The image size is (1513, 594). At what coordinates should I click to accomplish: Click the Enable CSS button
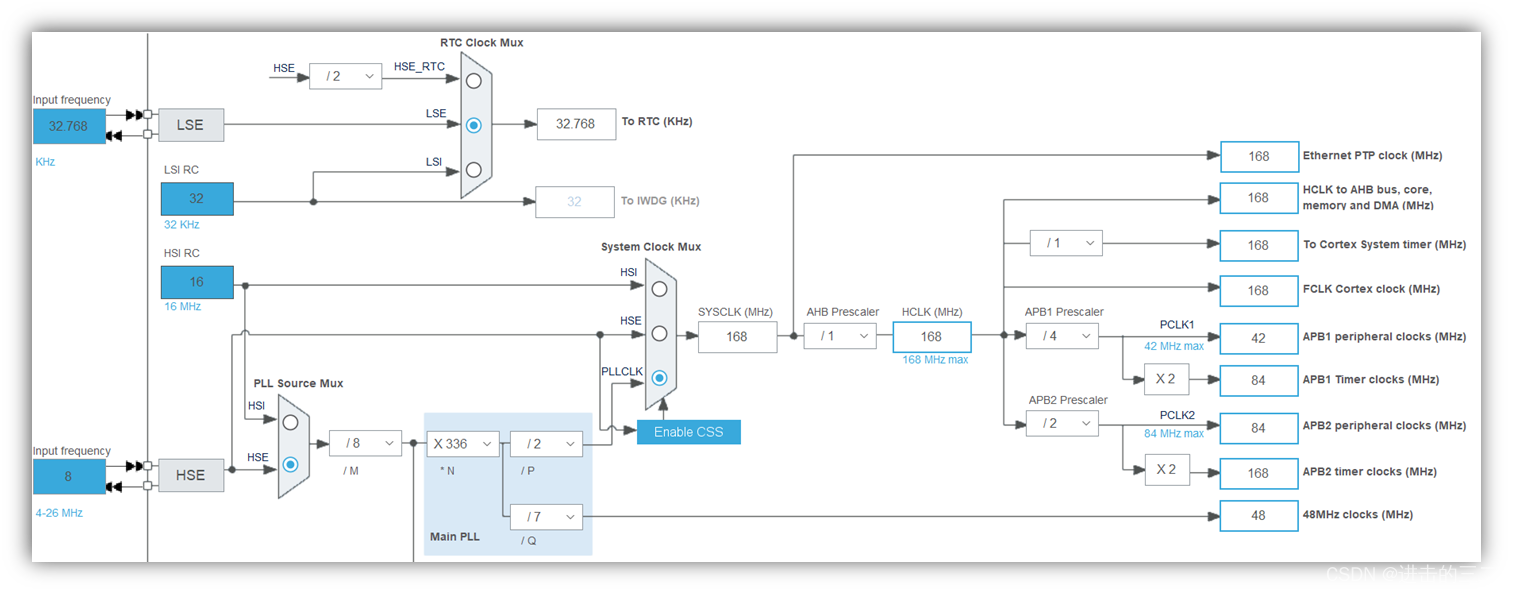(688, 431)
